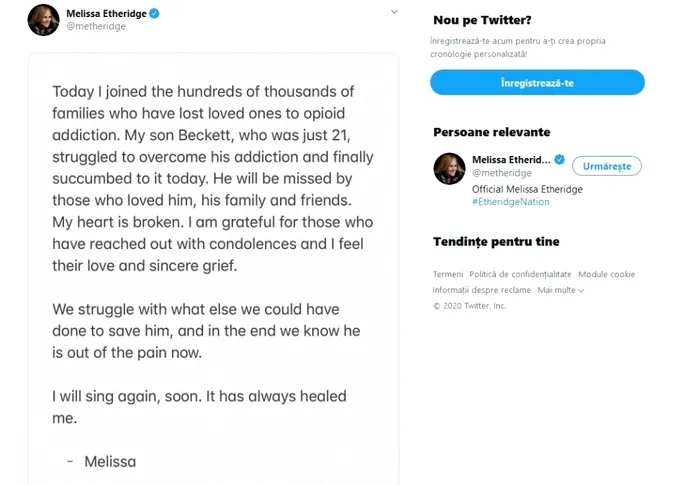Click the Tendințe pentru tine heading

pos(496,242)
